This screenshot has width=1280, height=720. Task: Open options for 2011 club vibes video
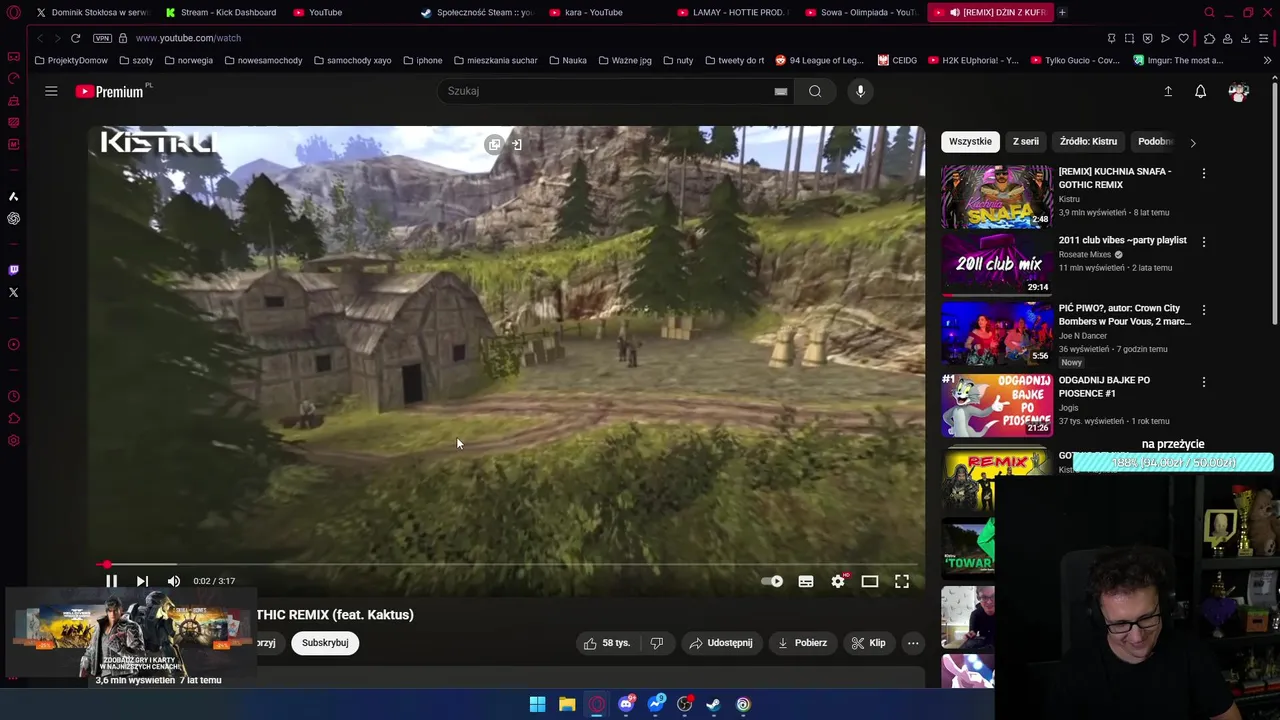point(1204,242)
